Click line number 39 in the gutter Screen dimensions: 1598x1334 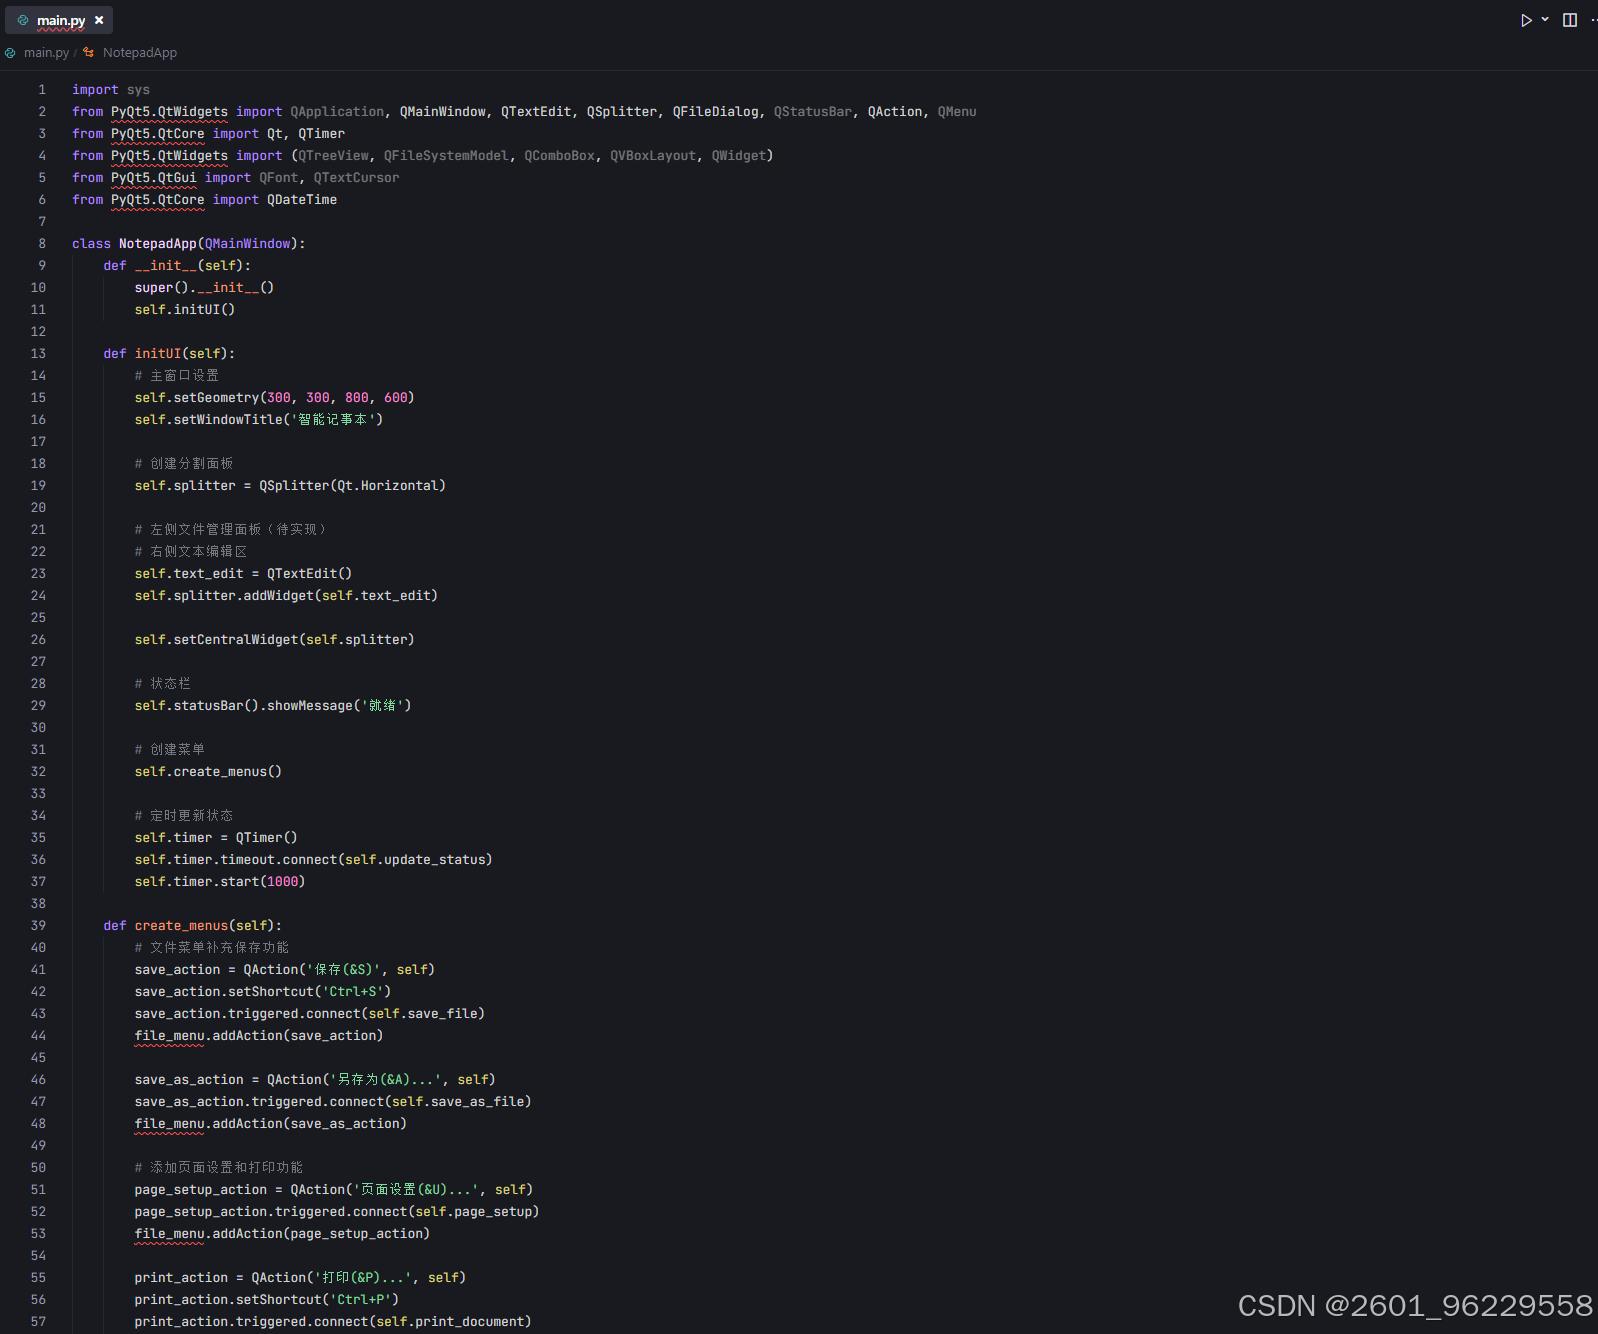coord(38,926)
